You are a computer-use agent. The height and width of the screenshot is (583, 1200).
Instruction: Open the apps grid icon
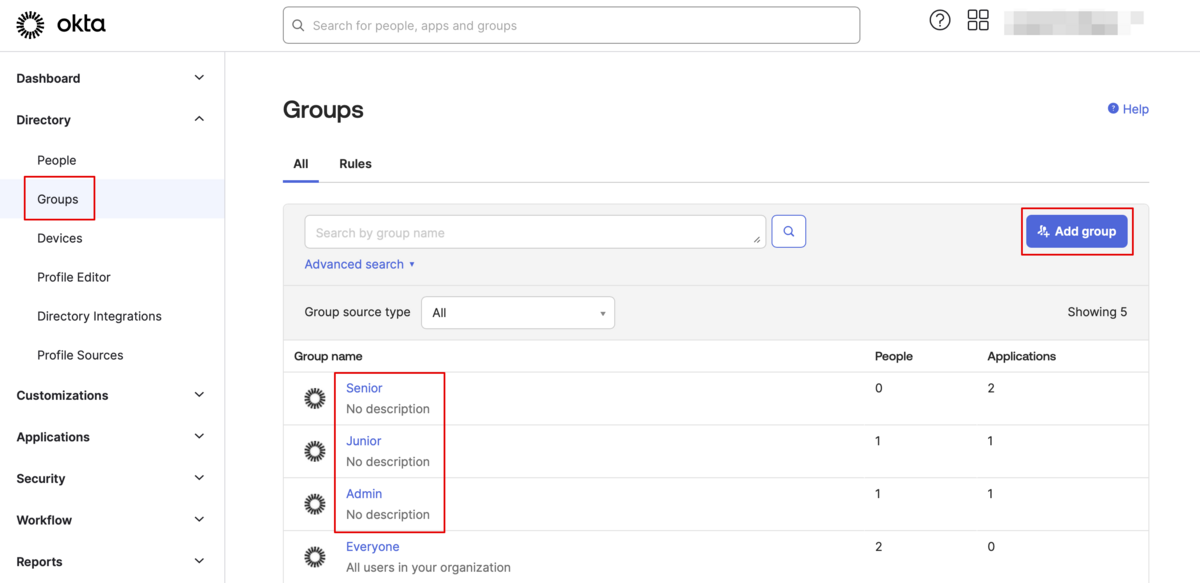coord(978,20)
